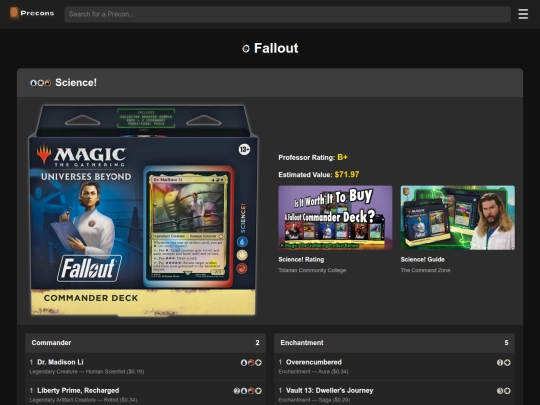Click Vault 13's generic mana cost icon
The width and height of the screenshot is (540, 405).
click(x=500, y=391)
